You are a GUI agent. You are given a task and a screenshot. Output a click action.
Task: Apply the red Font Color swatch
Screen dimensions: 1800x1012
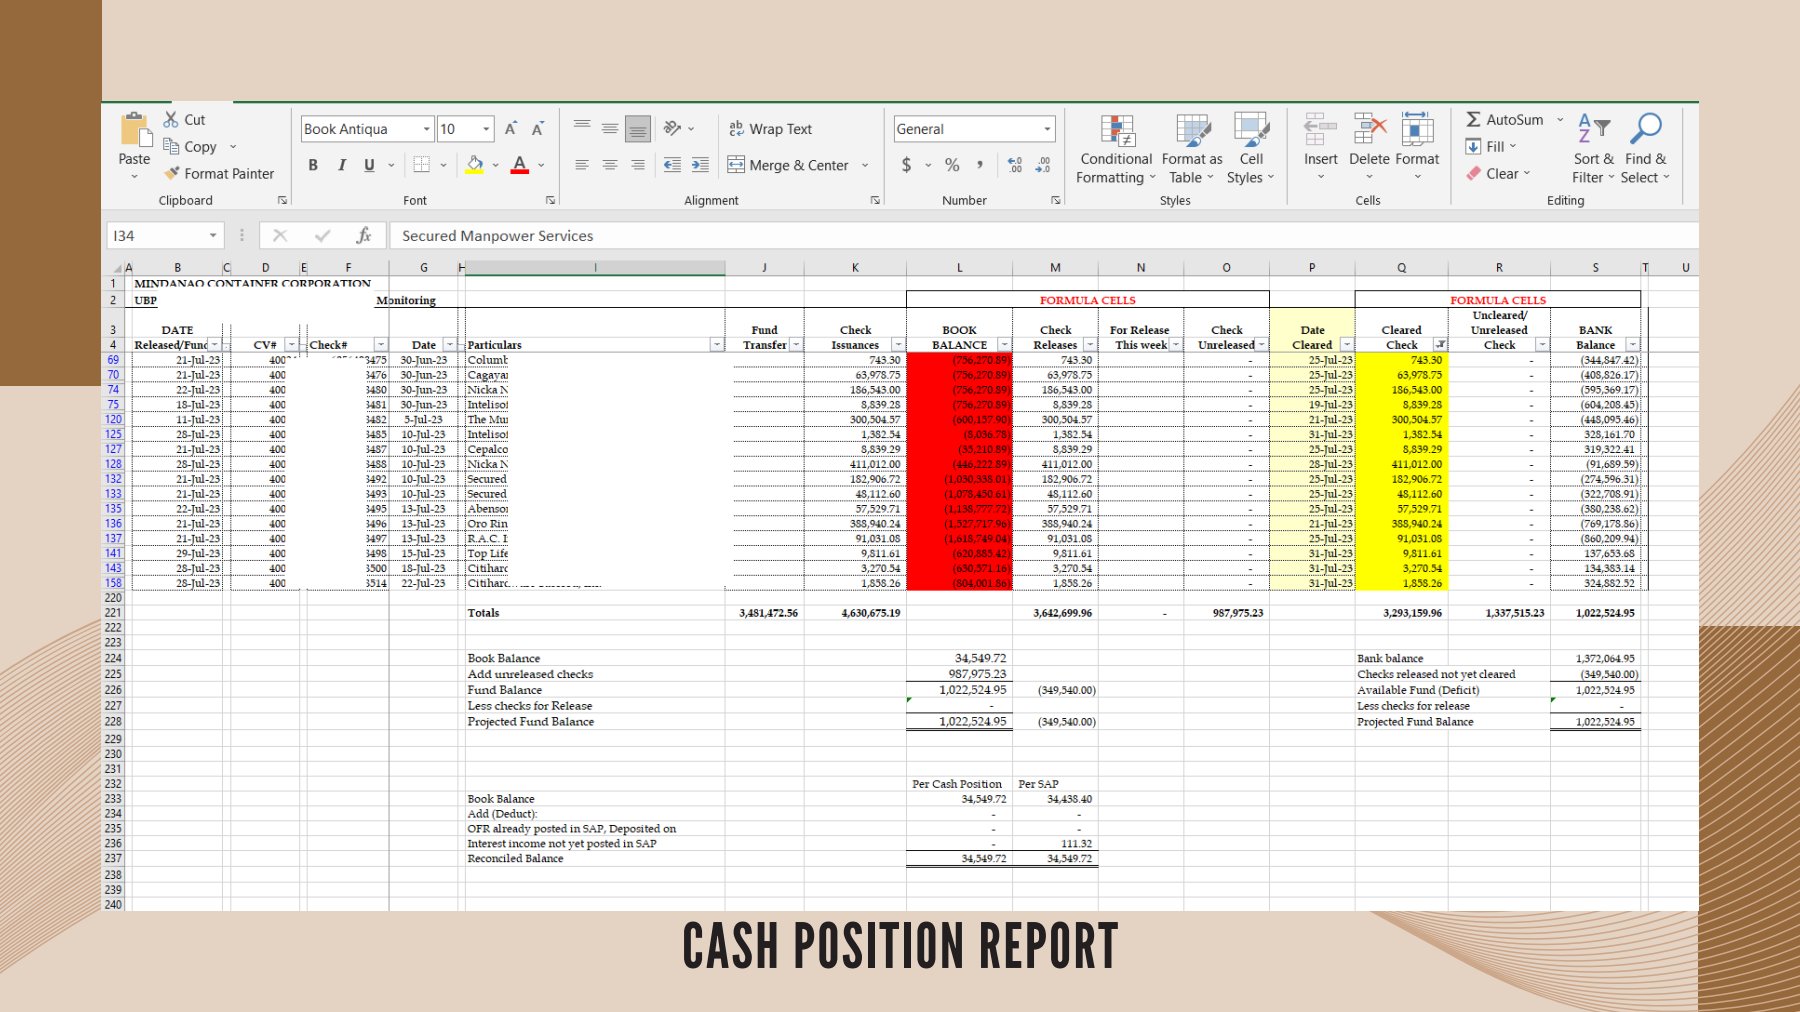[x=520, y=165]
